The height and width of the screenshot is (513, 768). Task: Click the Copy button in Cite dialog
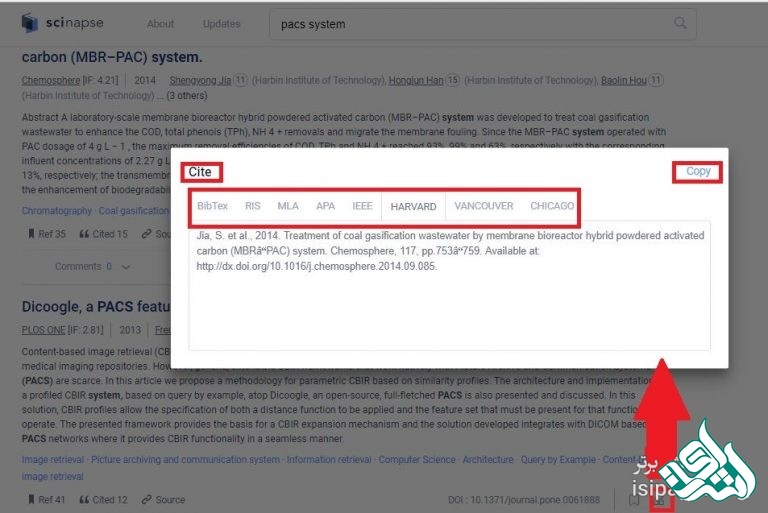coord(698,172)
